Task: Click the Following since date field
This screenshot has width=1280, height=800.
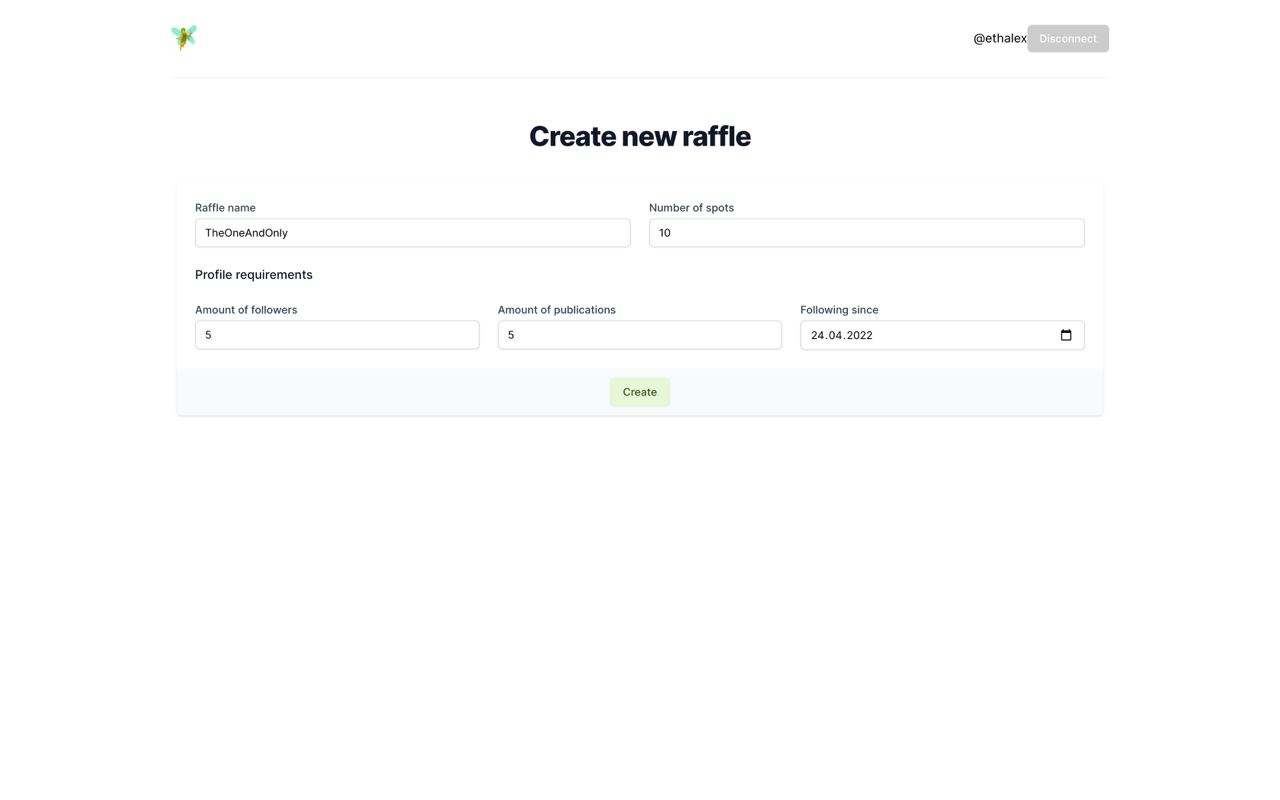Action: tap(942, 335)
